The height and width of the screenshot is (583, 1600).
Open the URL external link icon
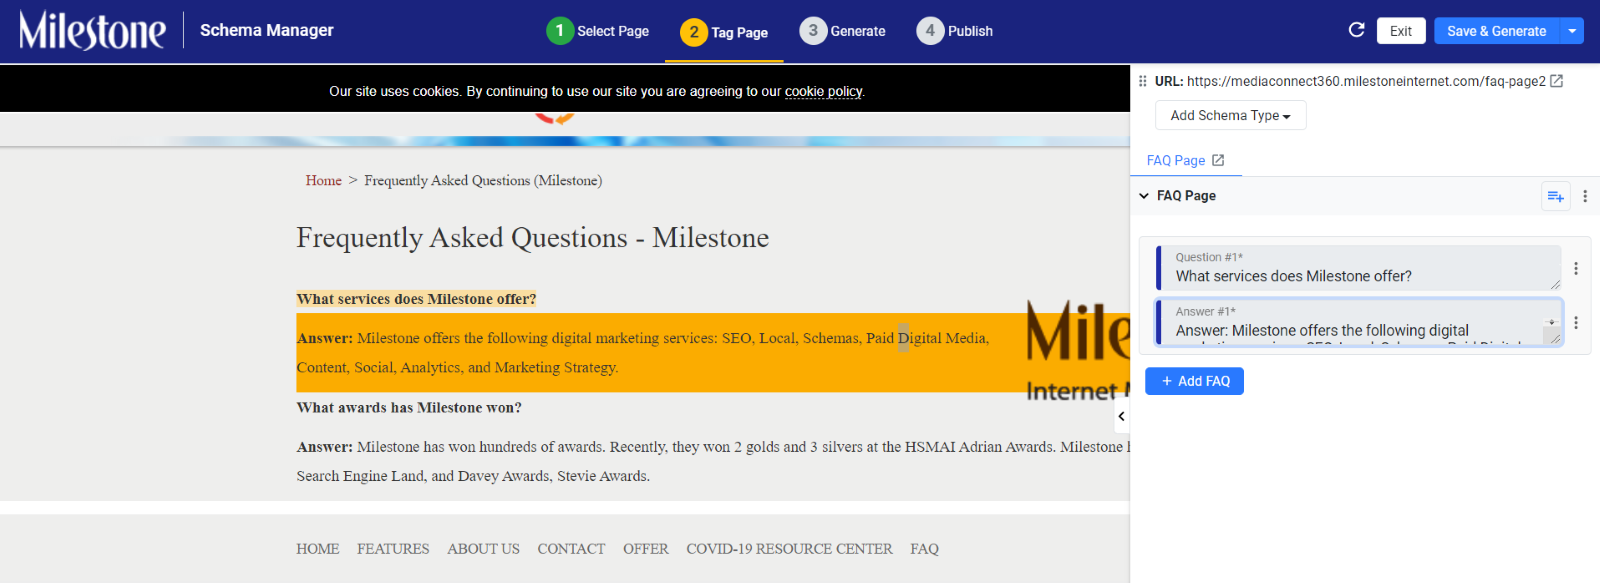coord(1557,81)
